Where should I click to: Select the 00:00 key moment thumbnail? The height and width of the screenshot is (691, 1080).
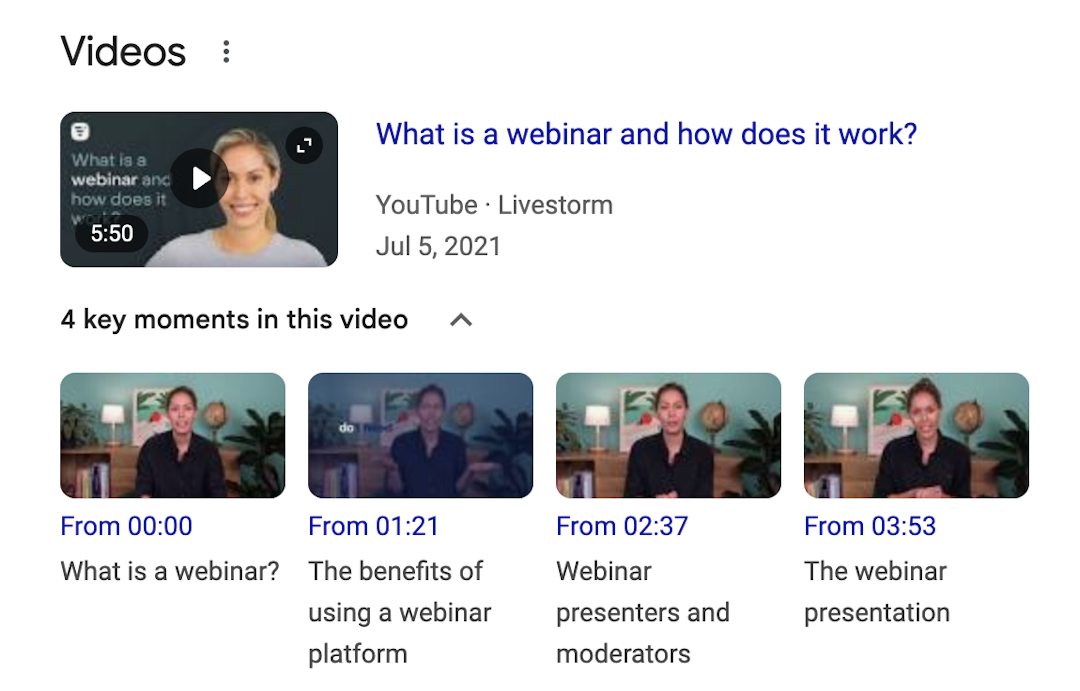173,435
